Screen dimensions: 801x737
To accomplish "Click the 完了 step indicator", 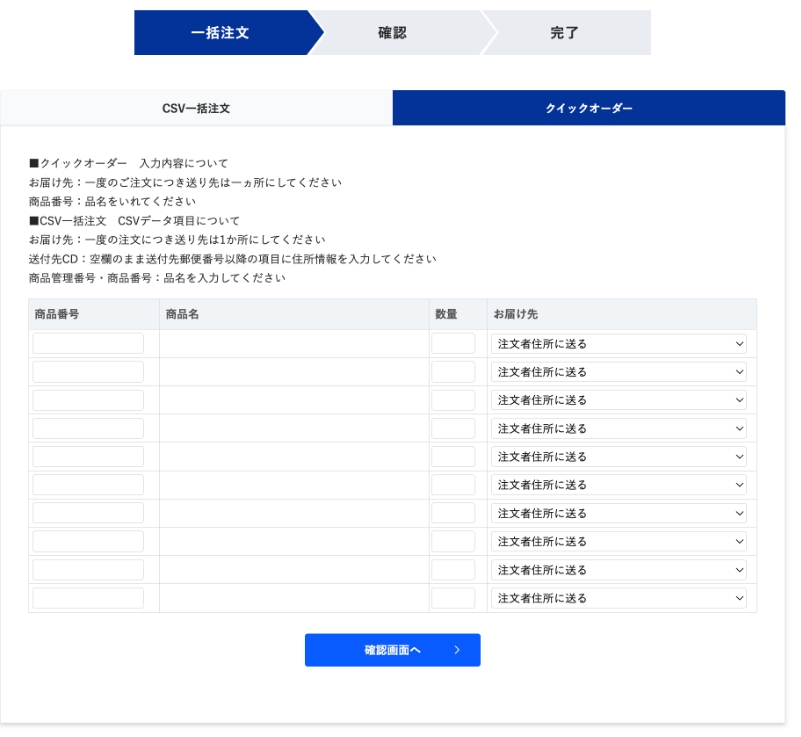I will click(563, 33).
